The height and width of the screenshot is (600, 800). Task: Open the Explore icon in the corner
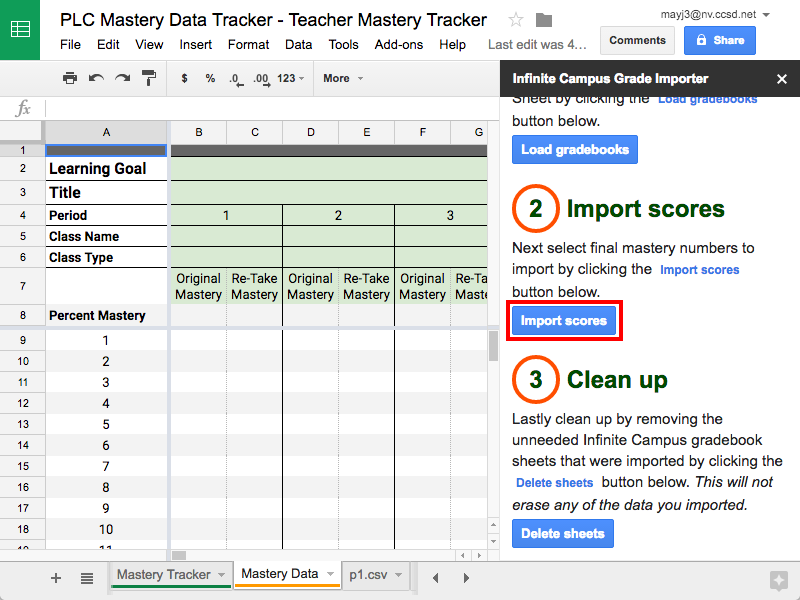779,580
